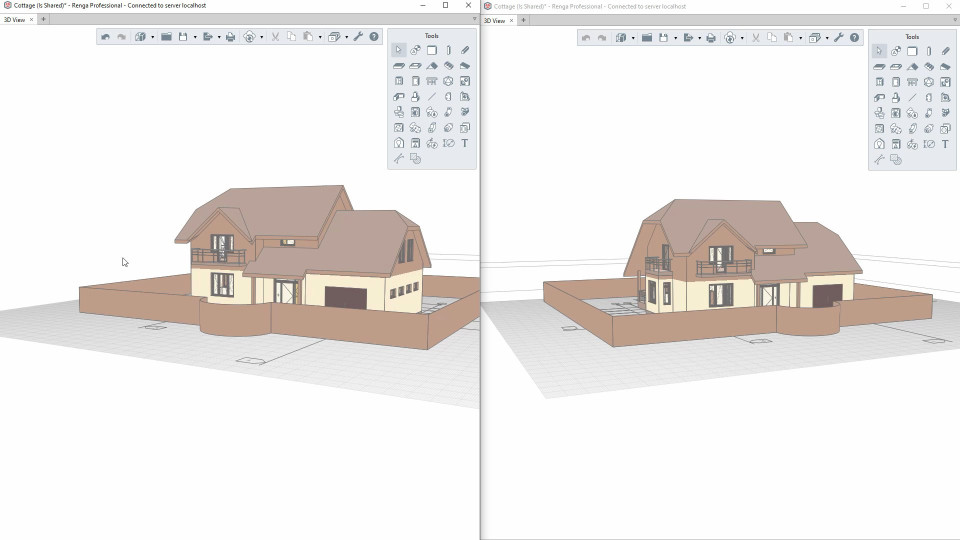960x540 pixels.
Task: Open Settings wrench in left window toolbar
Action: [x=358, y=37]
